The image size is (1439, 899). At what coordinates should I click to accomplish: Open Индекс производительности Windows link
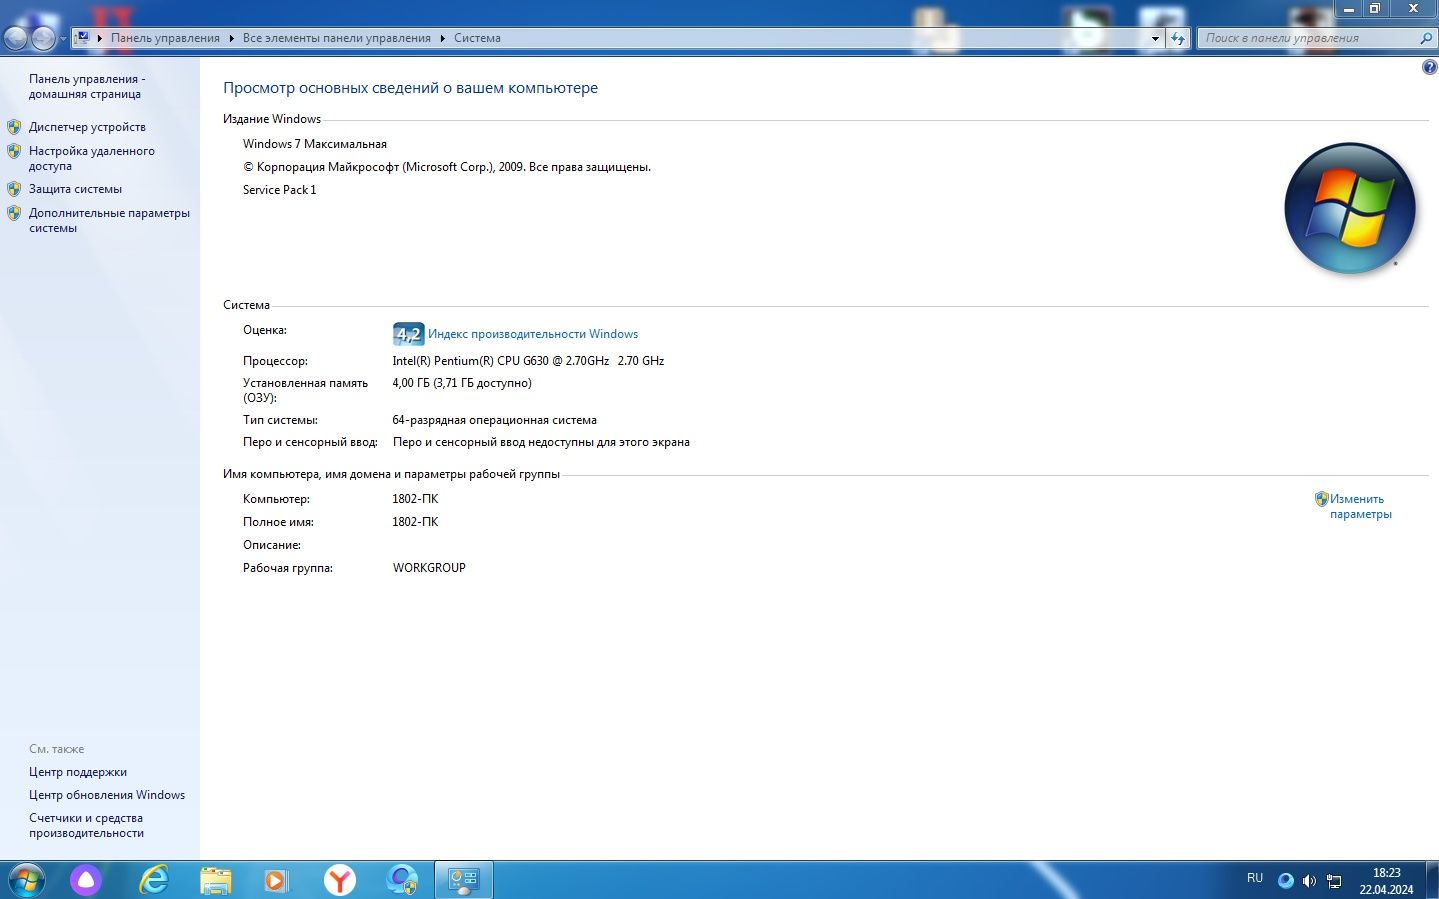(x=533, y=334)
